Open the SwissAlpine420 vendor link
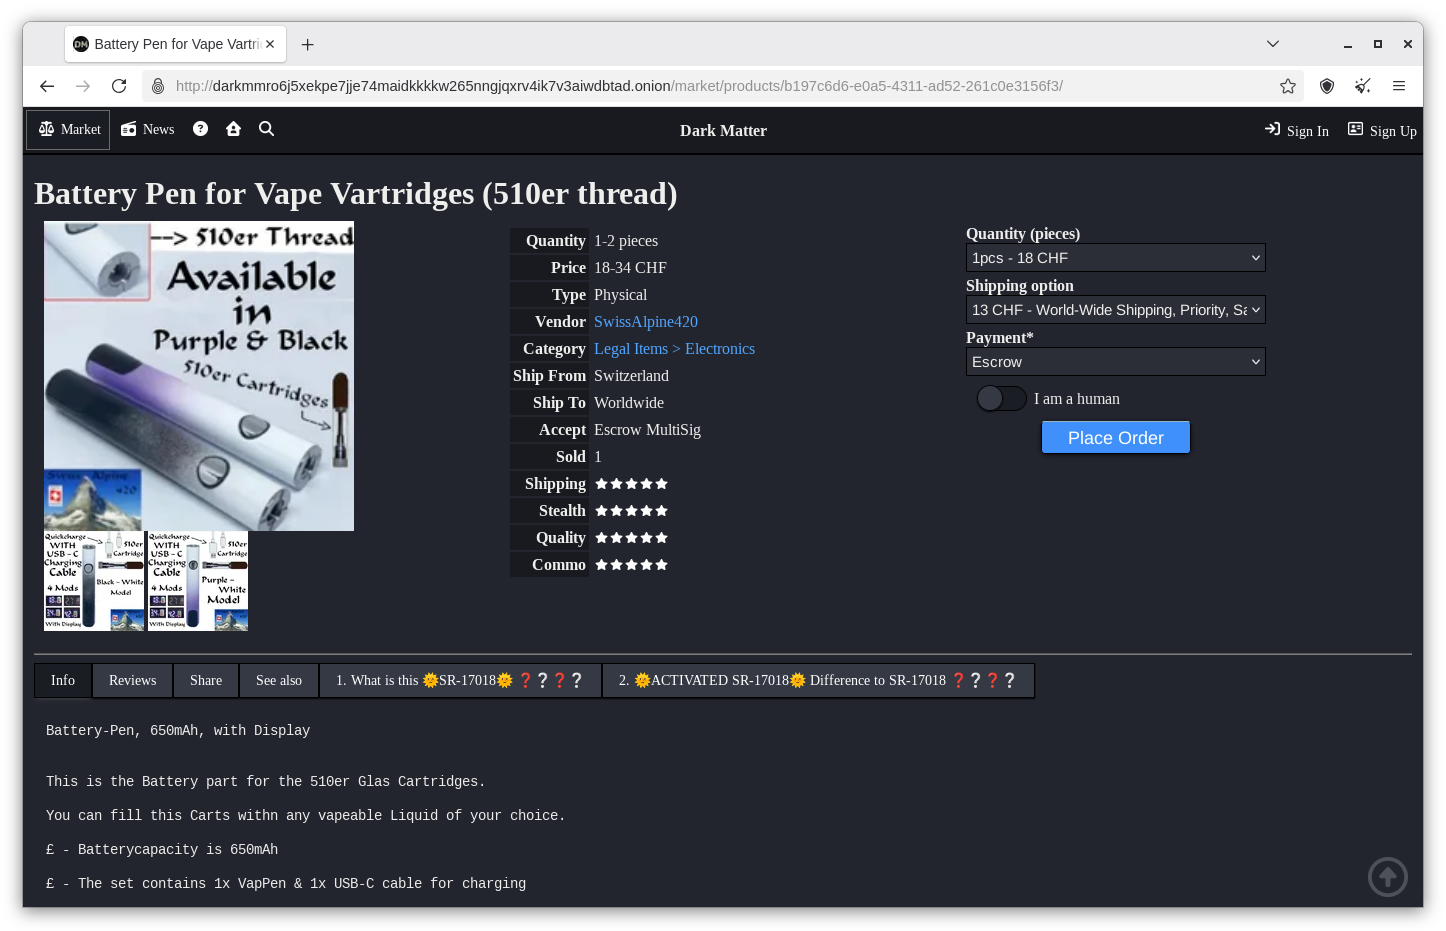The width and height of the screenshot is (1446, 931). pos(645,322)
